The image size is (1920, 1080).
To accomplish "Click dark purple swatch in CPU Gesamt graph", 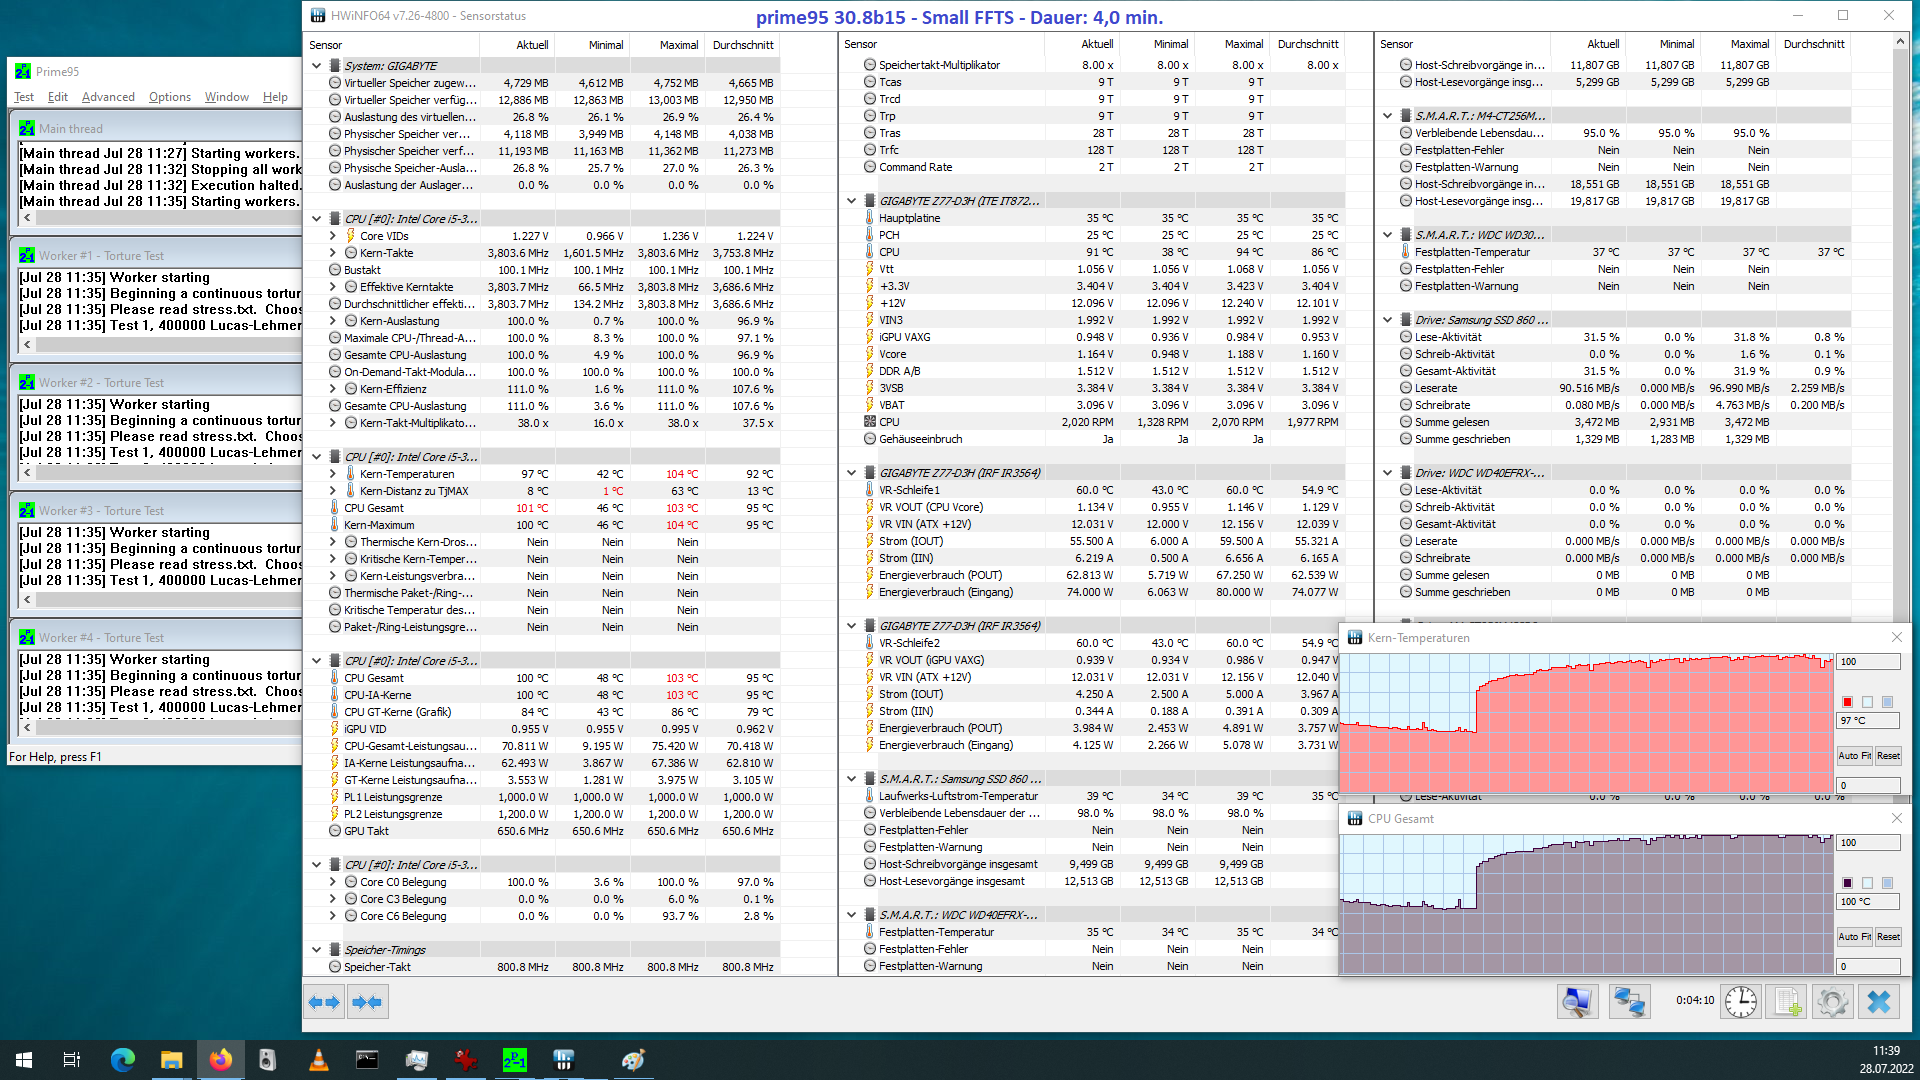I will coord(1847,883).
